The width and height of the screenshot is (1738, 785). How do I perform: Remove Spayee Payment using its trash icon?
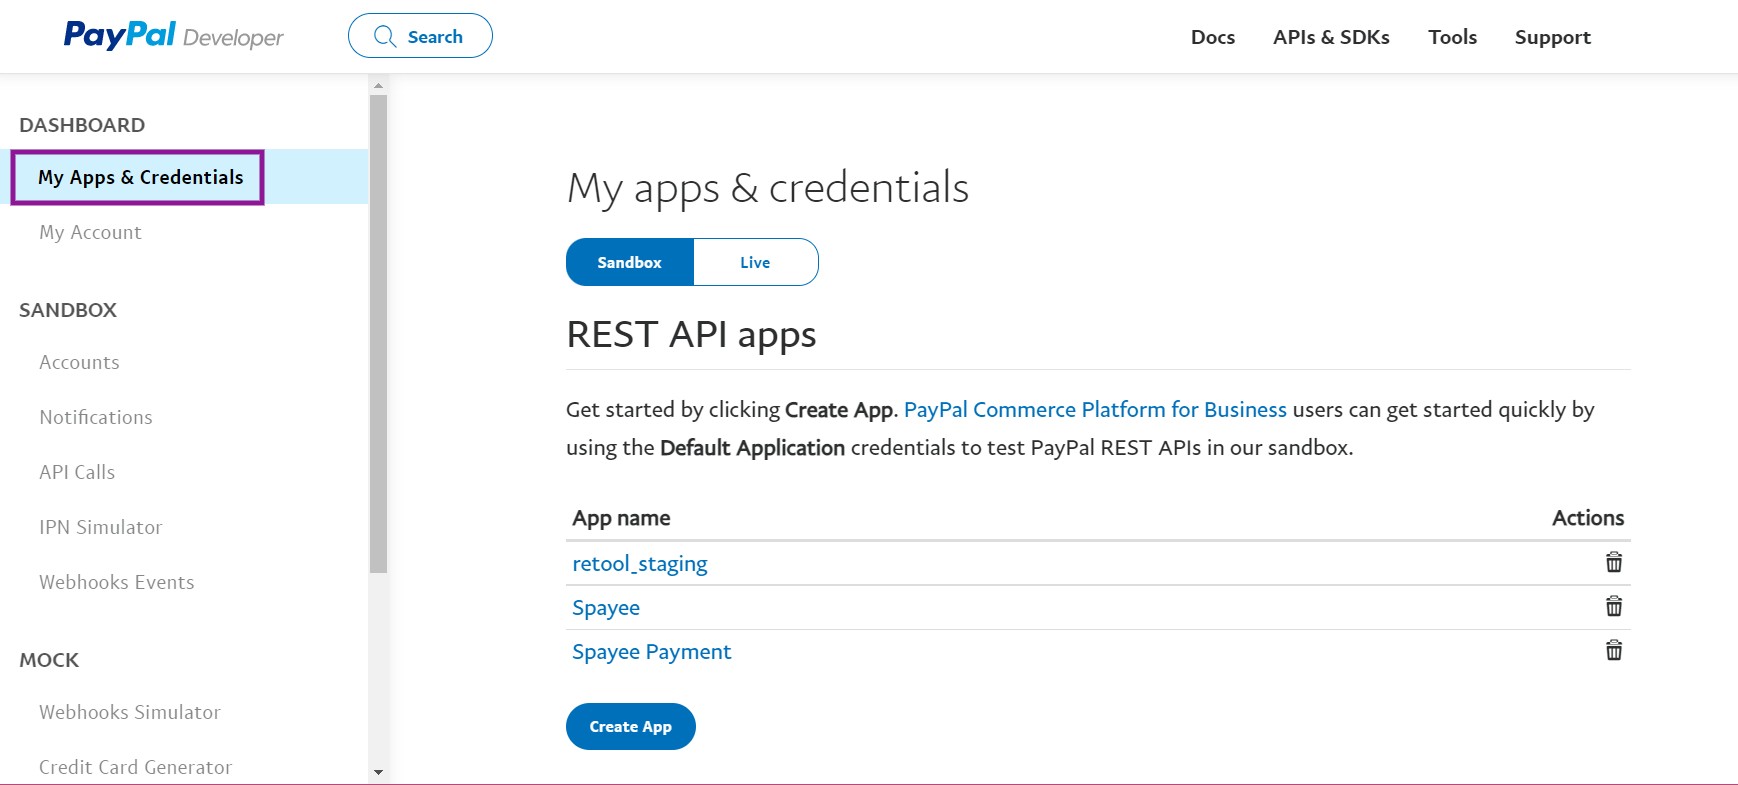pyautogui.click(x=1614, y=650)
